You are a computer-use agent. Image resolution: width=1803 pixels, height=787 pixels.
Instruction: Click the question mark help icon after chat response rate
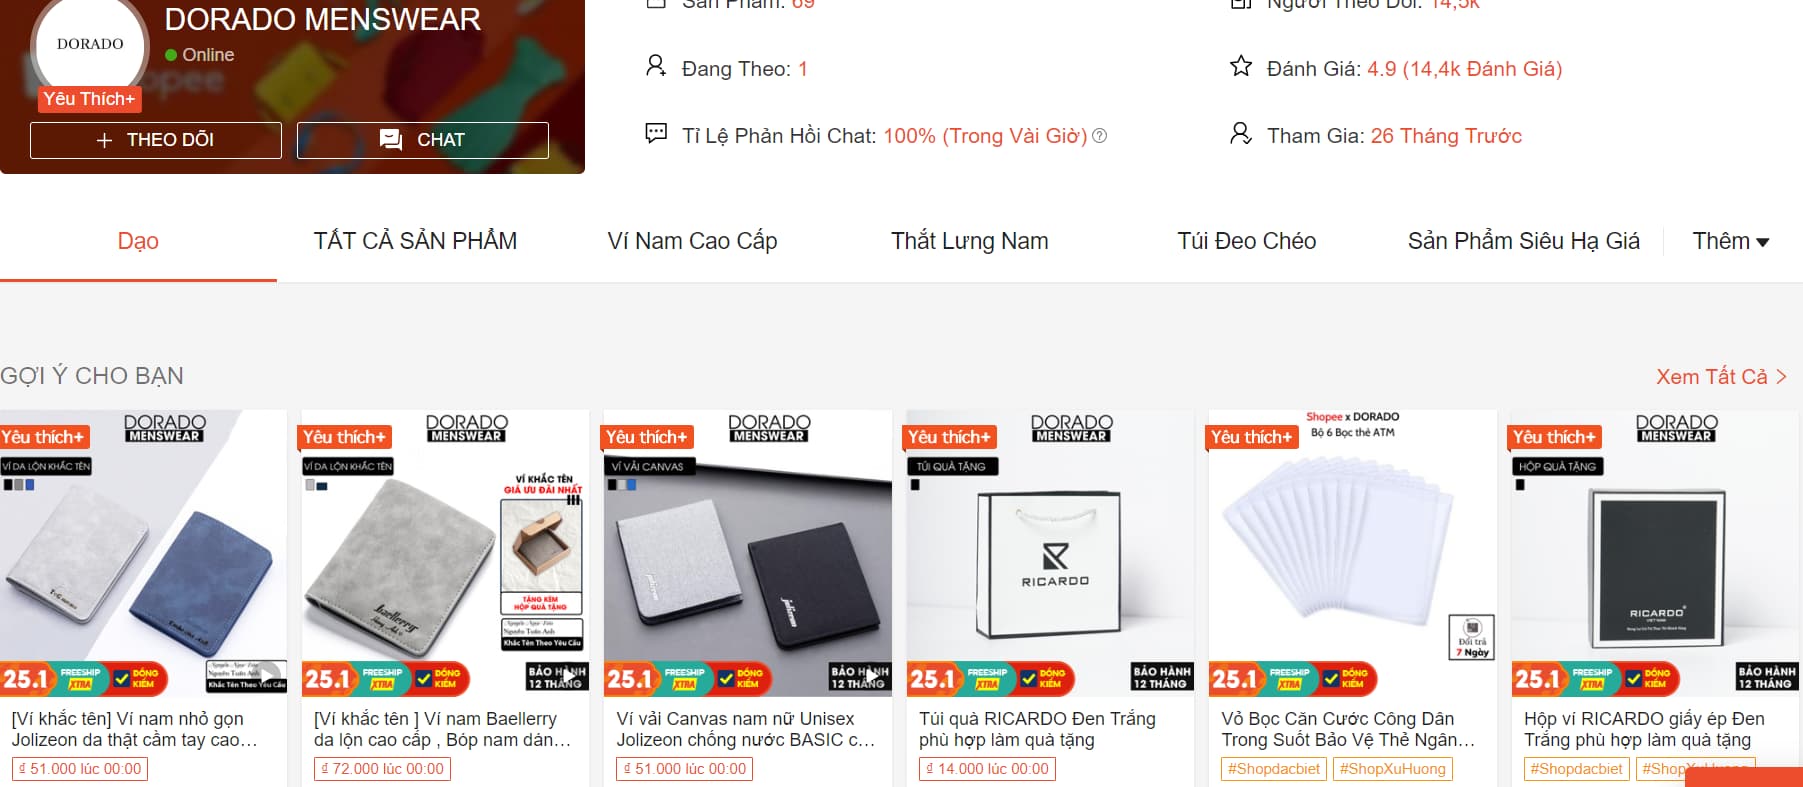pos(1100,136)
